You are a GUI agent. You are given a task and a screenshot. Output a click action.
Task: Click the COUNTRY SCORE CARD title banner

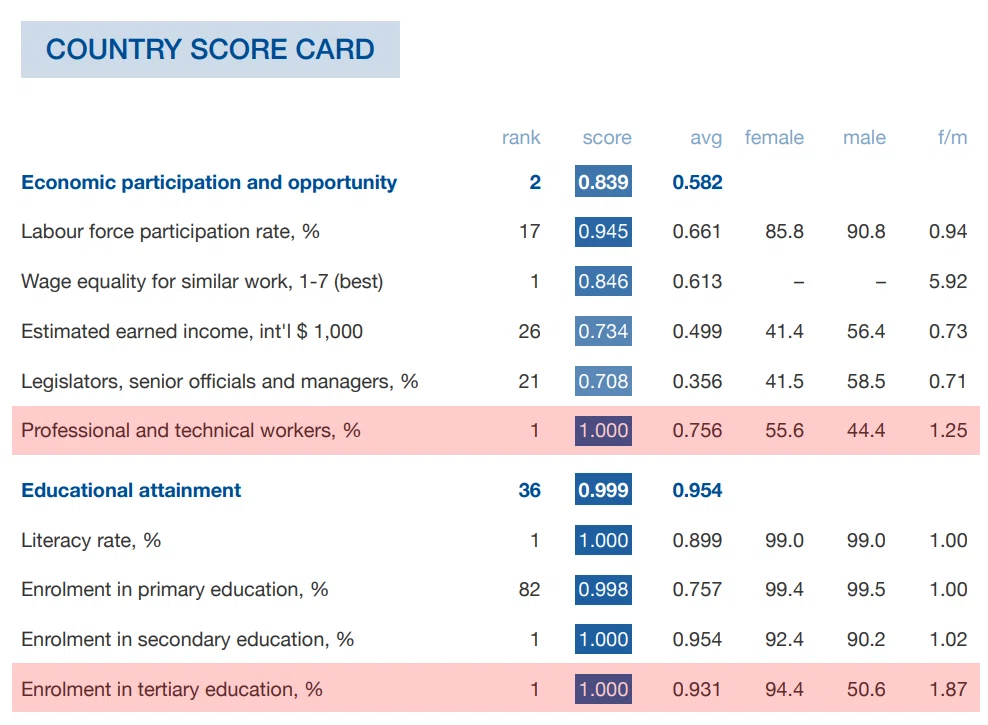coord(210,49)
